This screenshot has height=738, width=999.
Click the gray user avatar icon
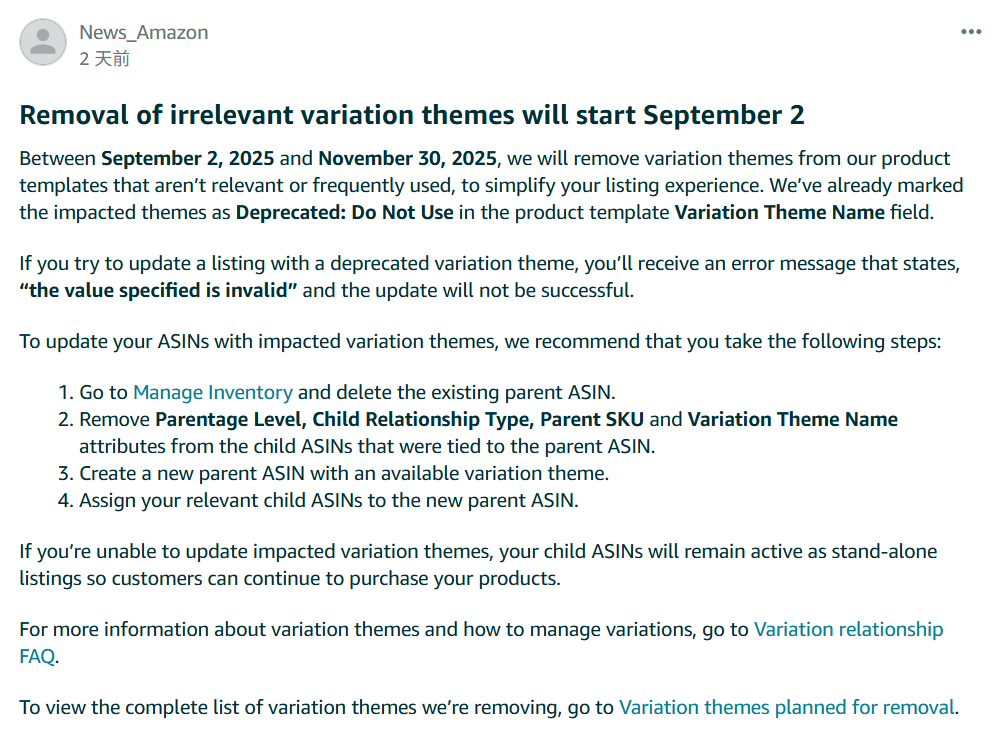tap(43, 42)
